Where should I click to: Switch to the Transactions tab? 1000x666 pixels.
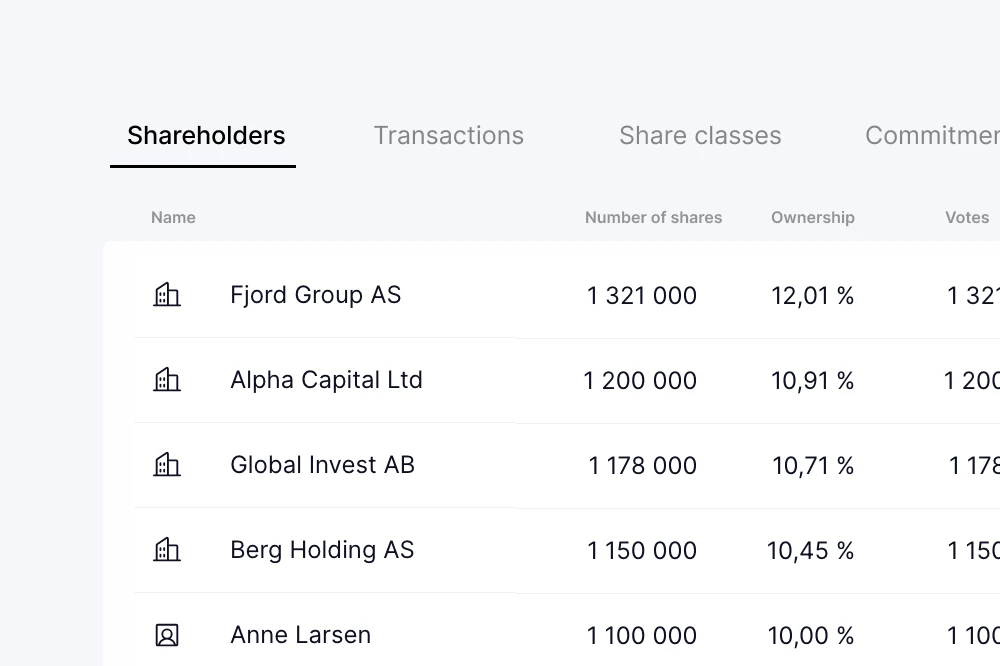(448, 136)
